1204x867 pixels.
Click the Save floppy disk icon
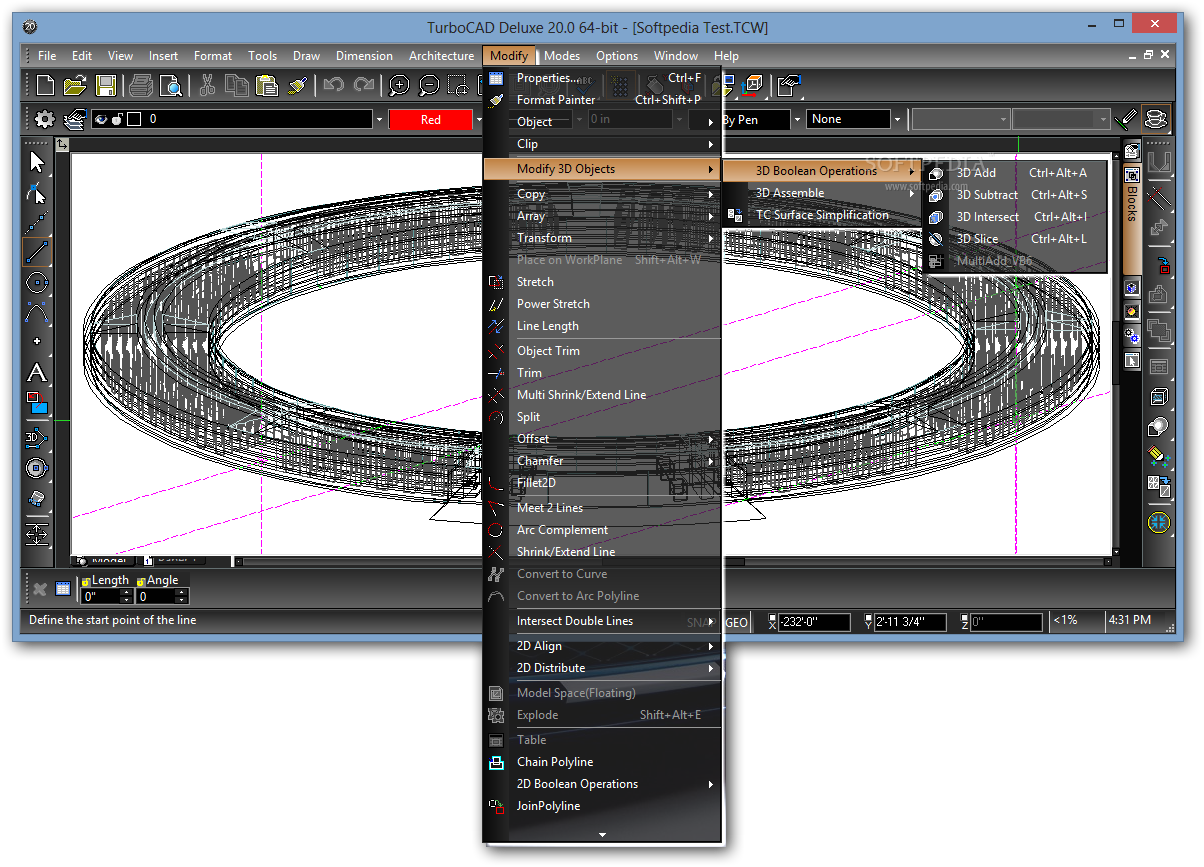pyautogui.click(x=105, y=85)
